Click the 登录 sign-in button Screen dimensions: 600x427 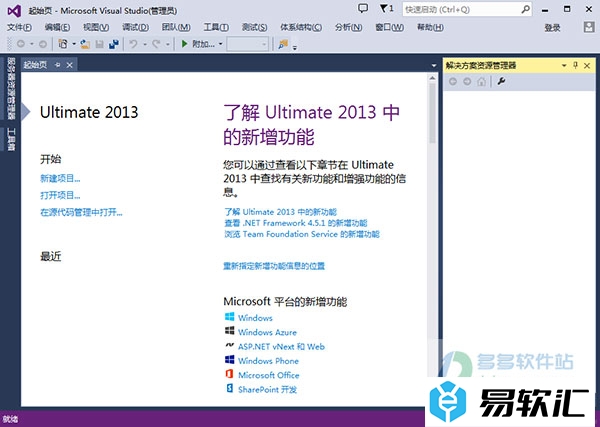click(x=552, y=28)
